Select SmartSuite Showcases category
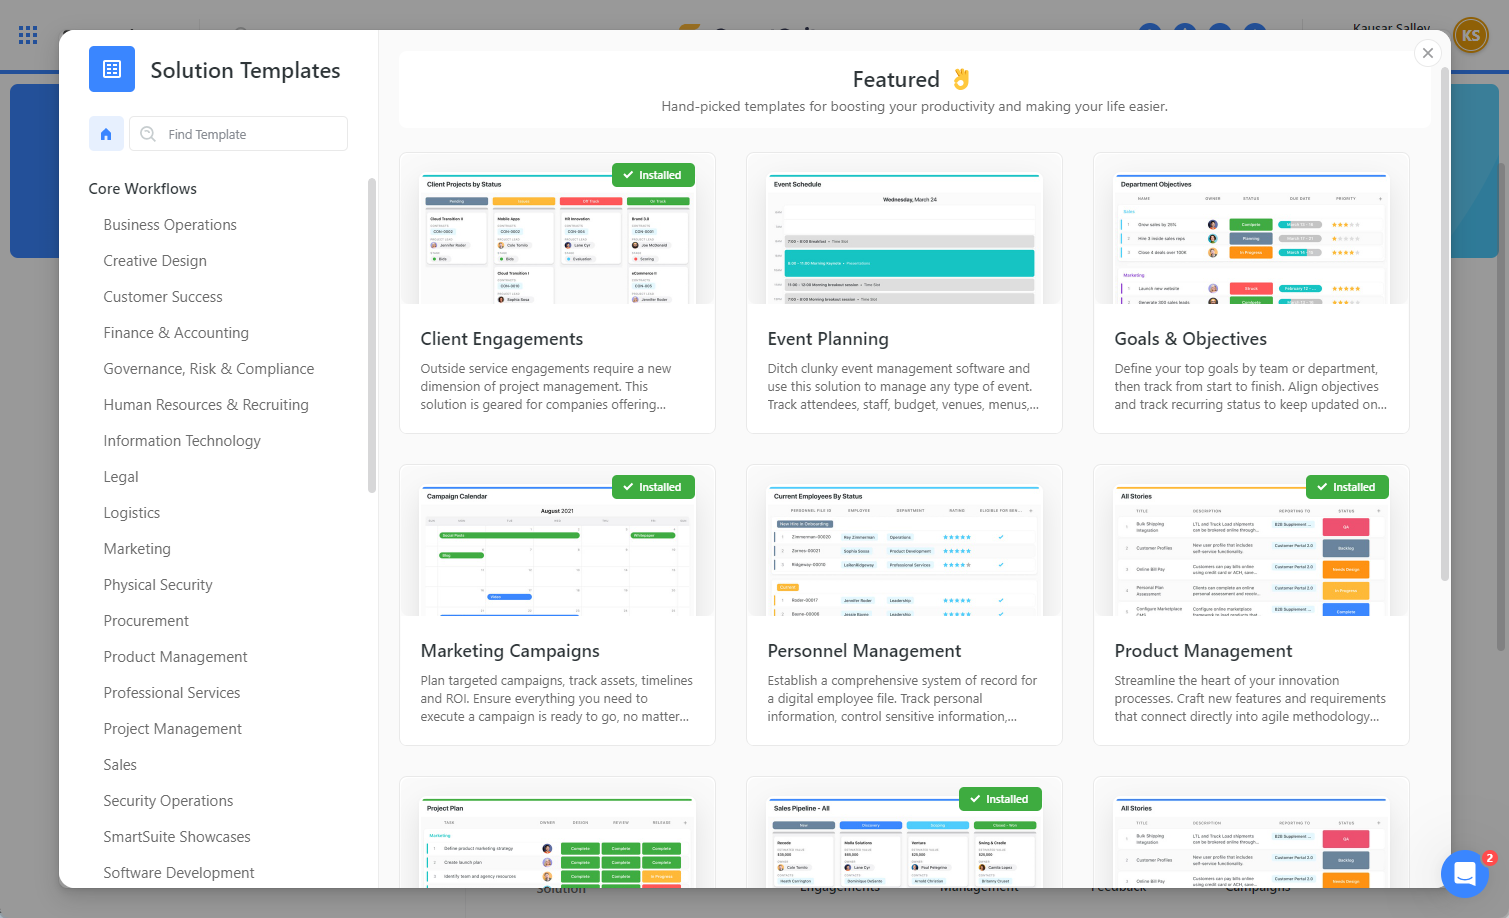The image size is (1509, 918). 177,837
